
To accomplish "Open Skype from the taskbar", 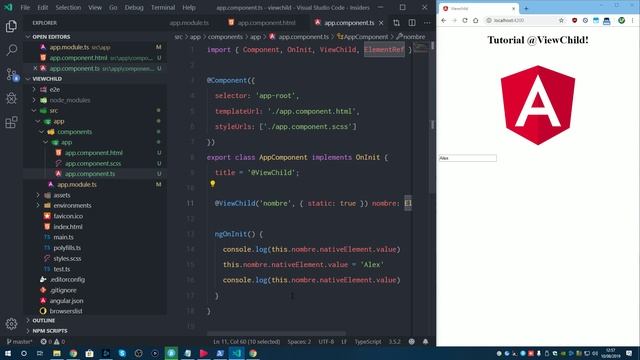I will tap(122, 353).
